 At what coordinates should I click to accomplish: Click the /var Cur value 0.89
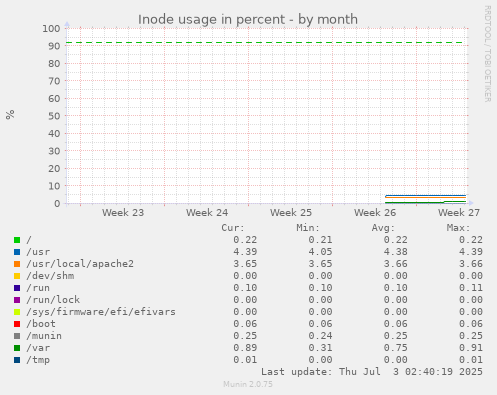click(245, 348)
